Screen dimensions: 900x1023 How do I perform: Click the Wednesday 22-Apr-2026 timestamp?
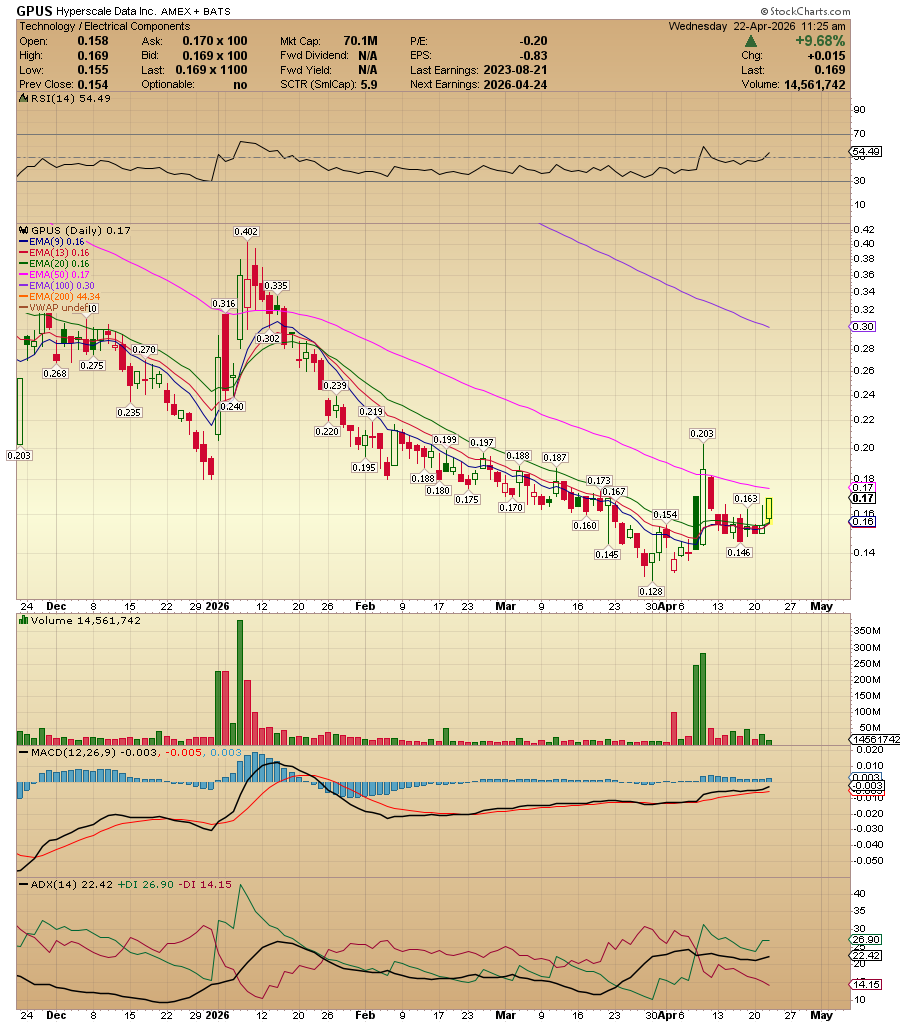[x=757, y=26]
